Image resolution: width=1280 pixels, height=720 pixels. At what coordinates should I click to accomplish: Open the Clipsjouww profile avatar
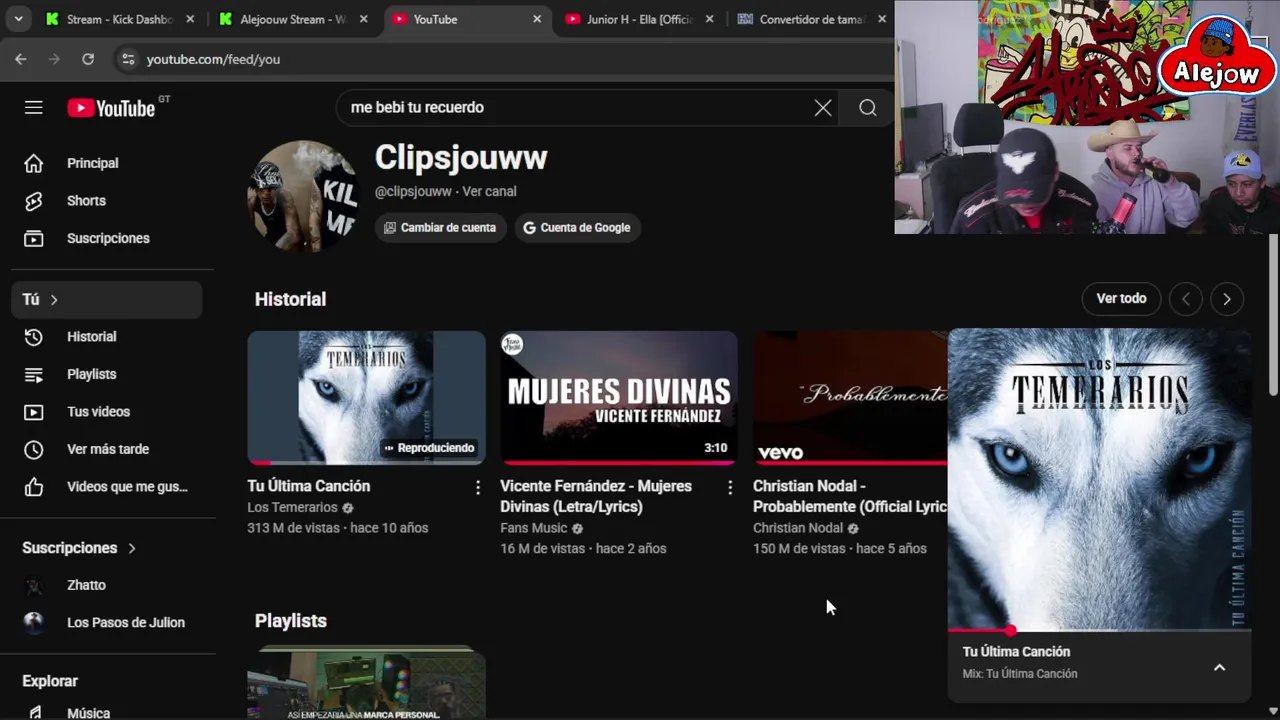[301, 196]
